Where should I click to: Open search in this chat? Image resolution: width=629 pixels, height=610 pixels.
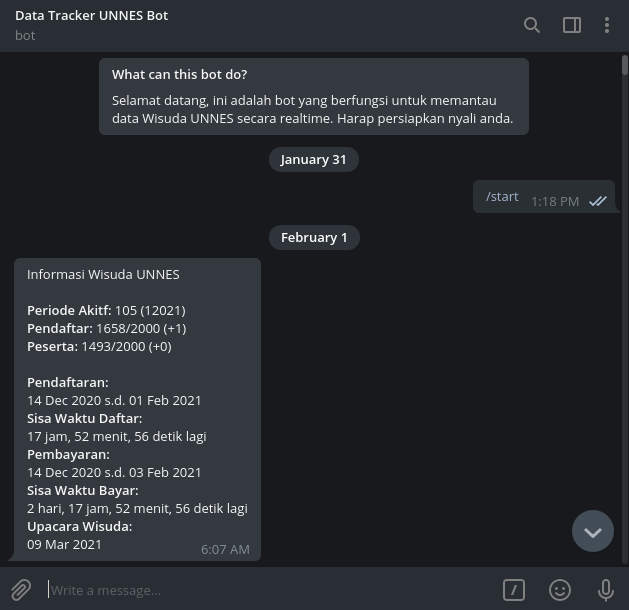click(x=532, y=25)
